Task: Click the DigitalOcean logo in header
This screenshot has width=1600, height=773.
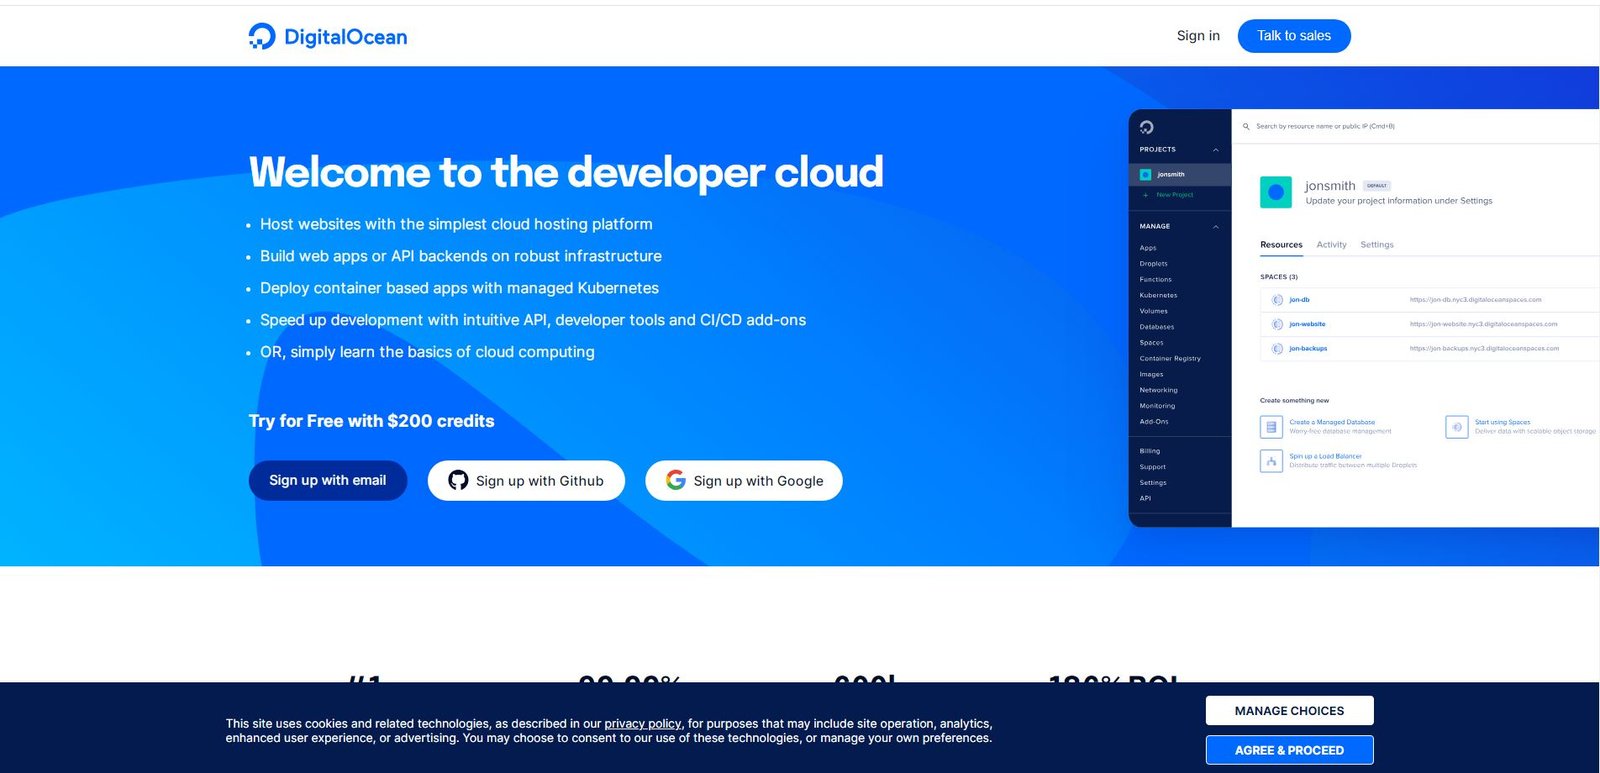Action: click(328, 37)
